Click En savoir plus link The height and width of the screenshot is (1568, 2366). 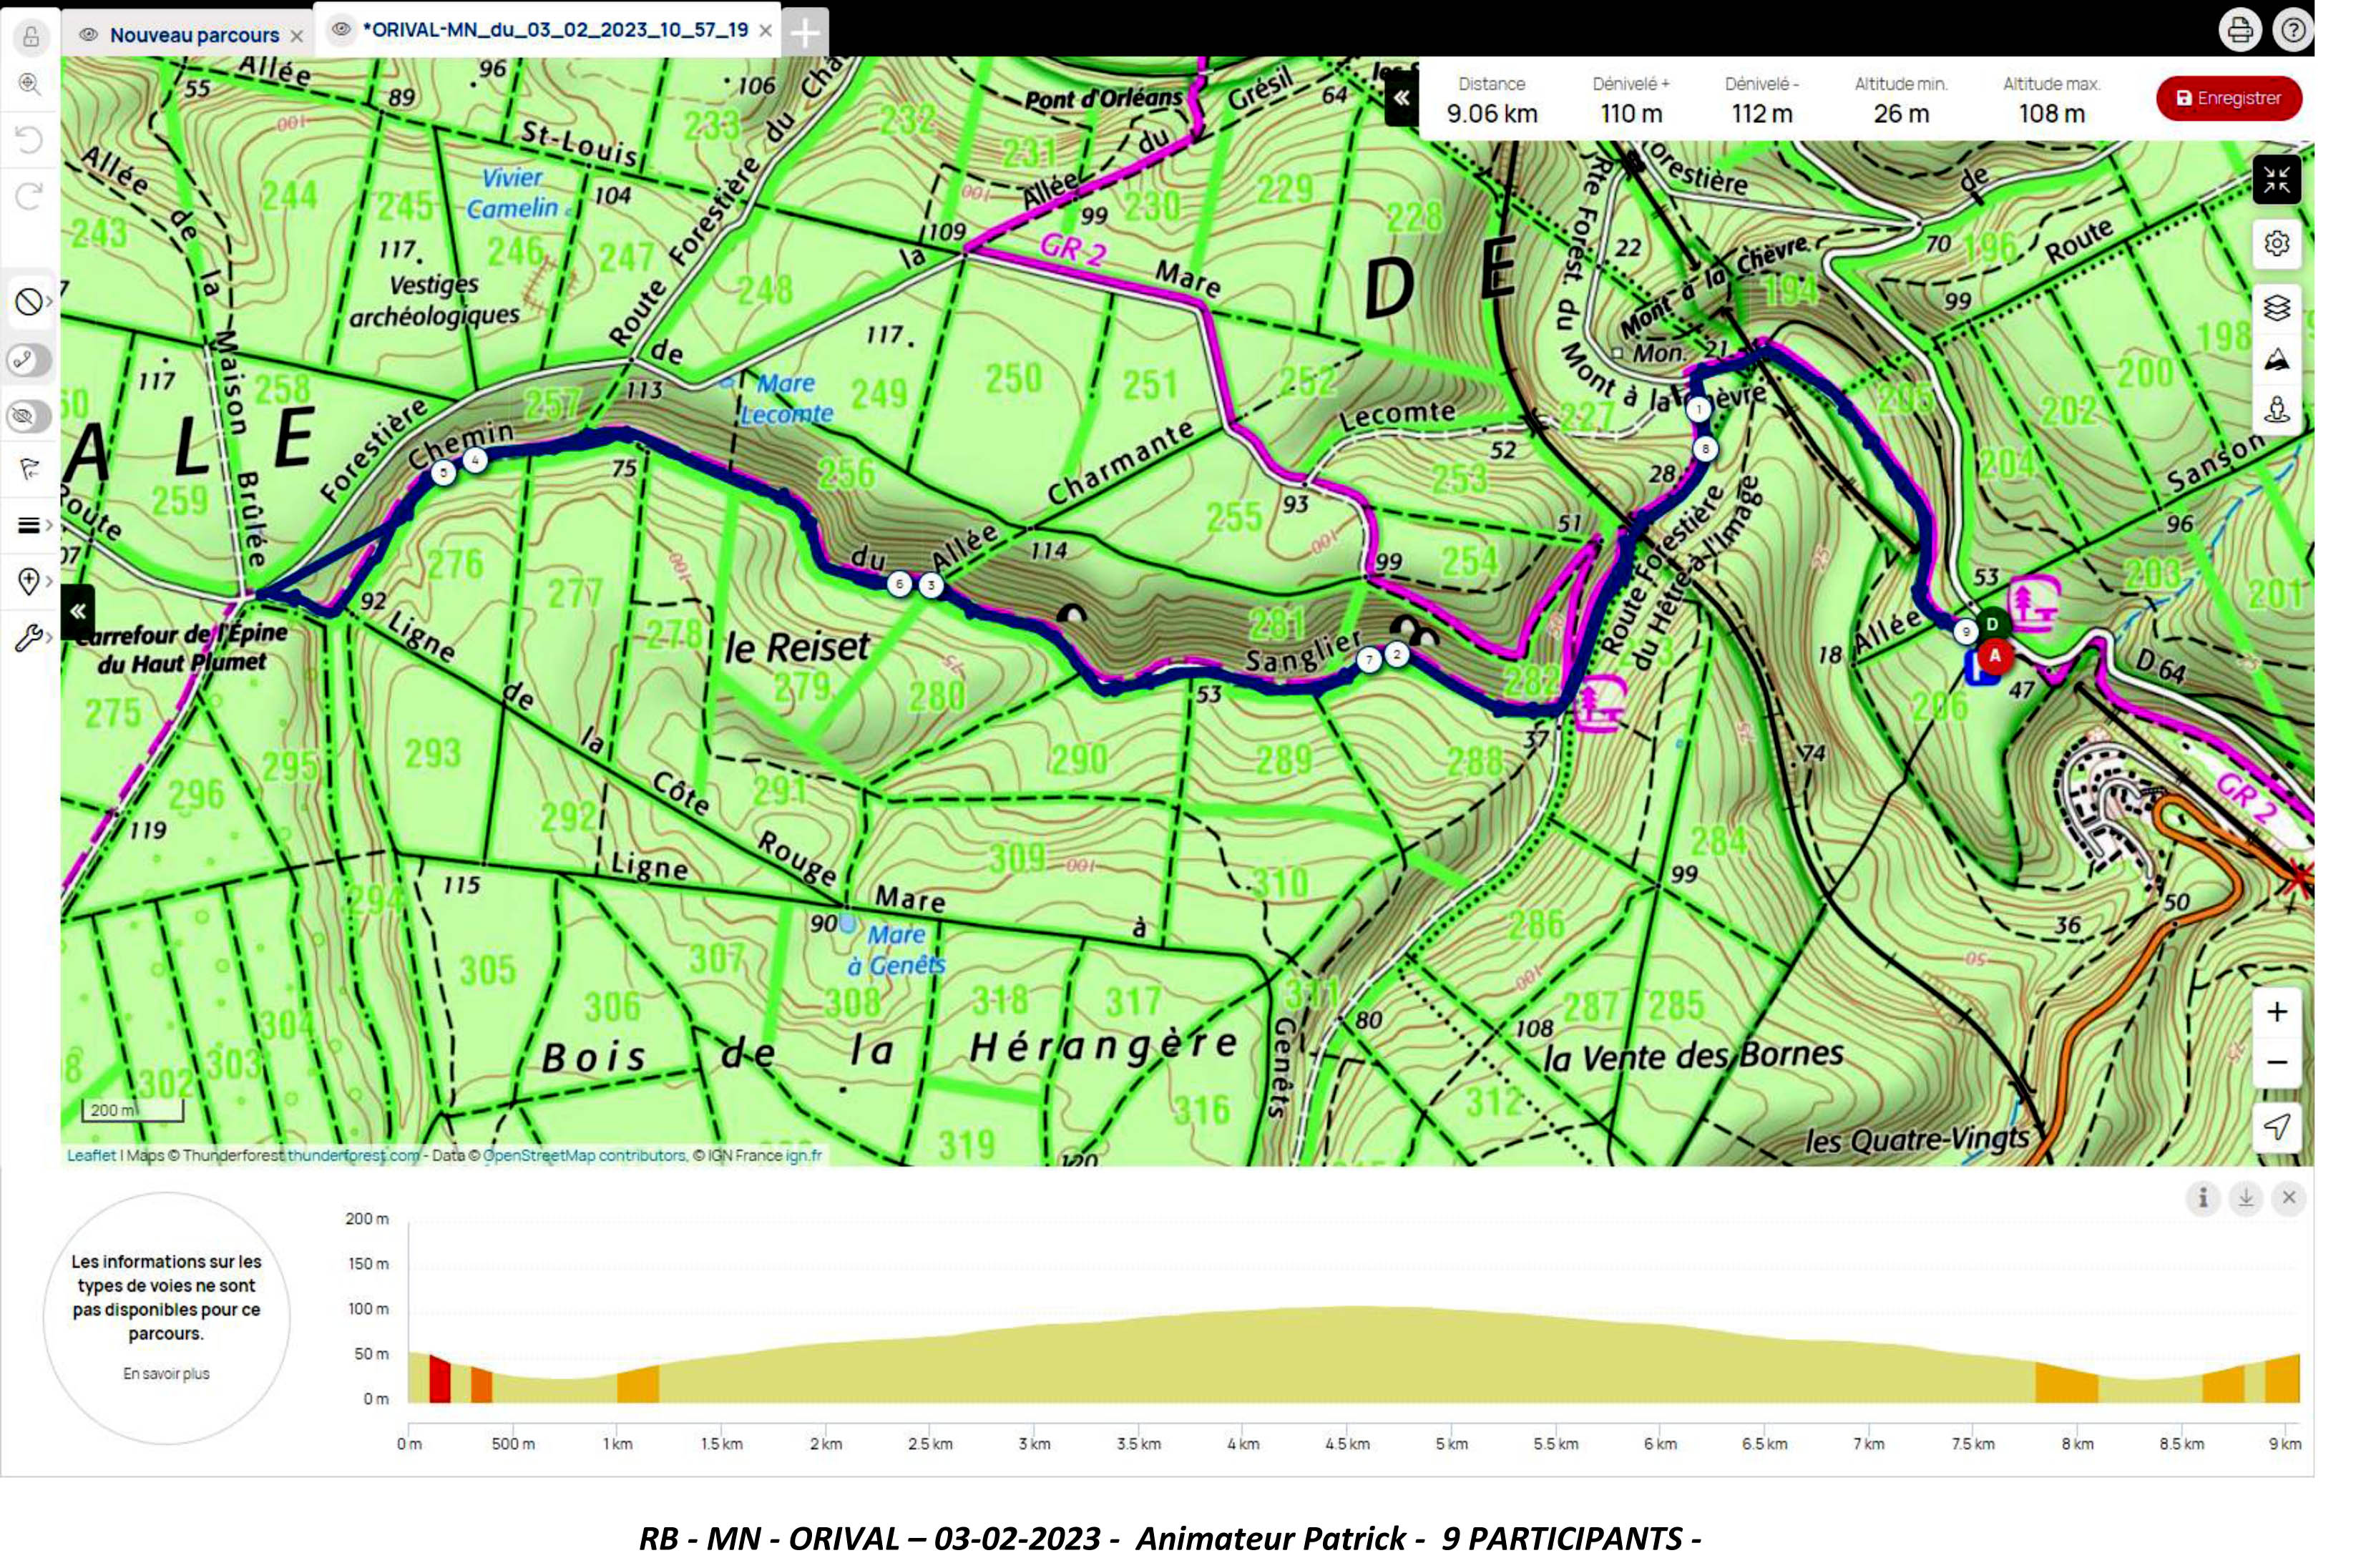167,1374
